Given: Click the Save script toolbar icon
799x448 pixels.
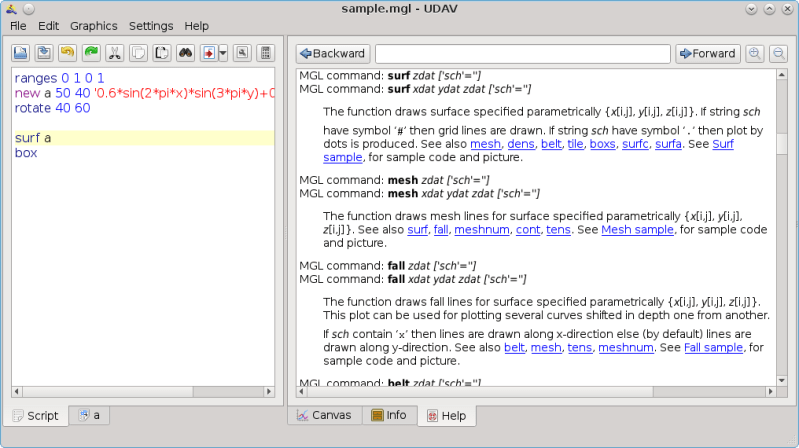Looking at the screenshot, I should (x=44, y=53).
